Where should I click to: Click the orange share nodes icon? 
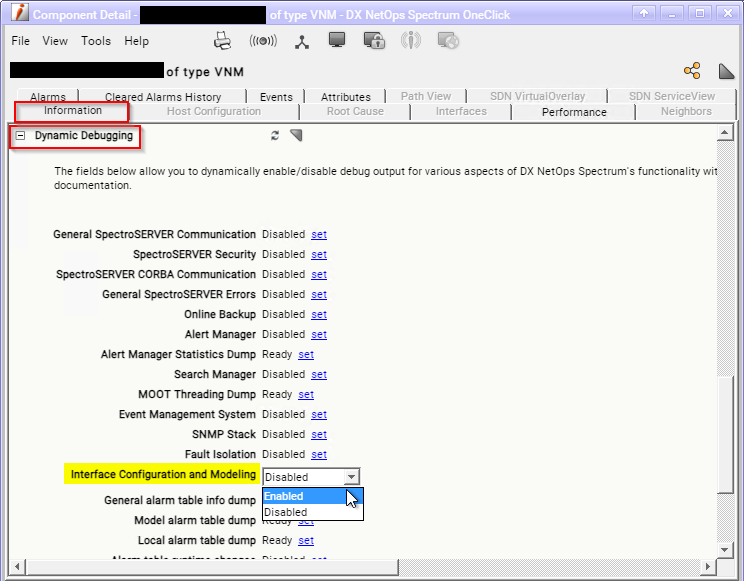(x=692, y=70)
